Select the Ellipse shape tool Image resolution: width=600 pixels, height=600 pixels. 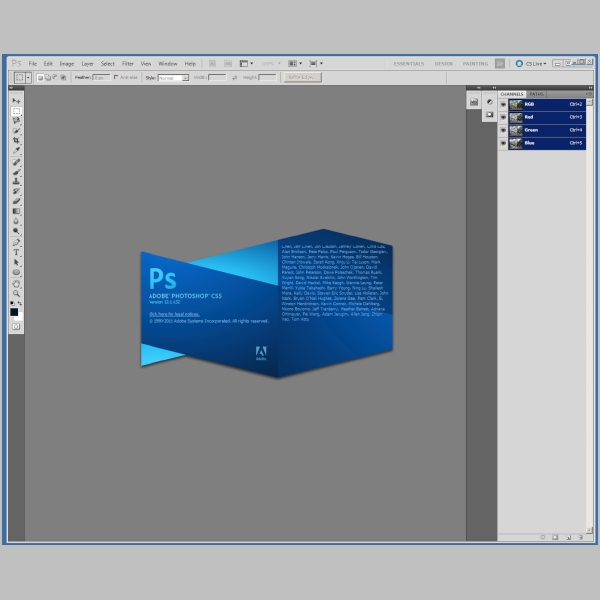[16, 272]
